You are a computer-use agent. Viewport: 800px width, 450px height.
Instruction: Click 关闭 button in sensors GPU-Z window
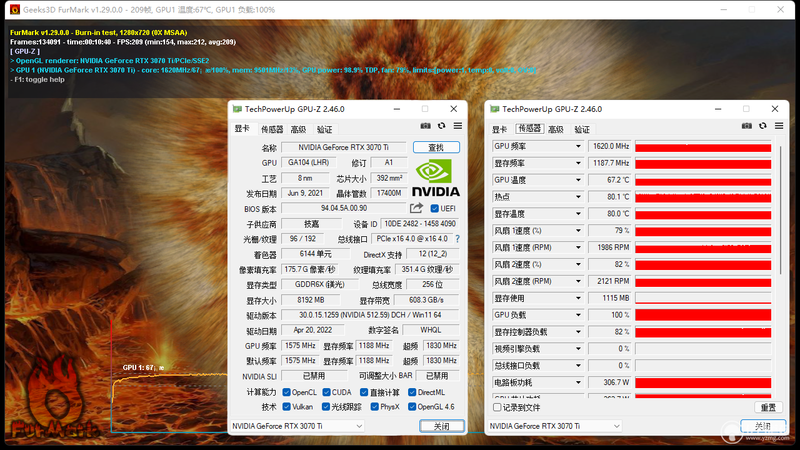763,426
